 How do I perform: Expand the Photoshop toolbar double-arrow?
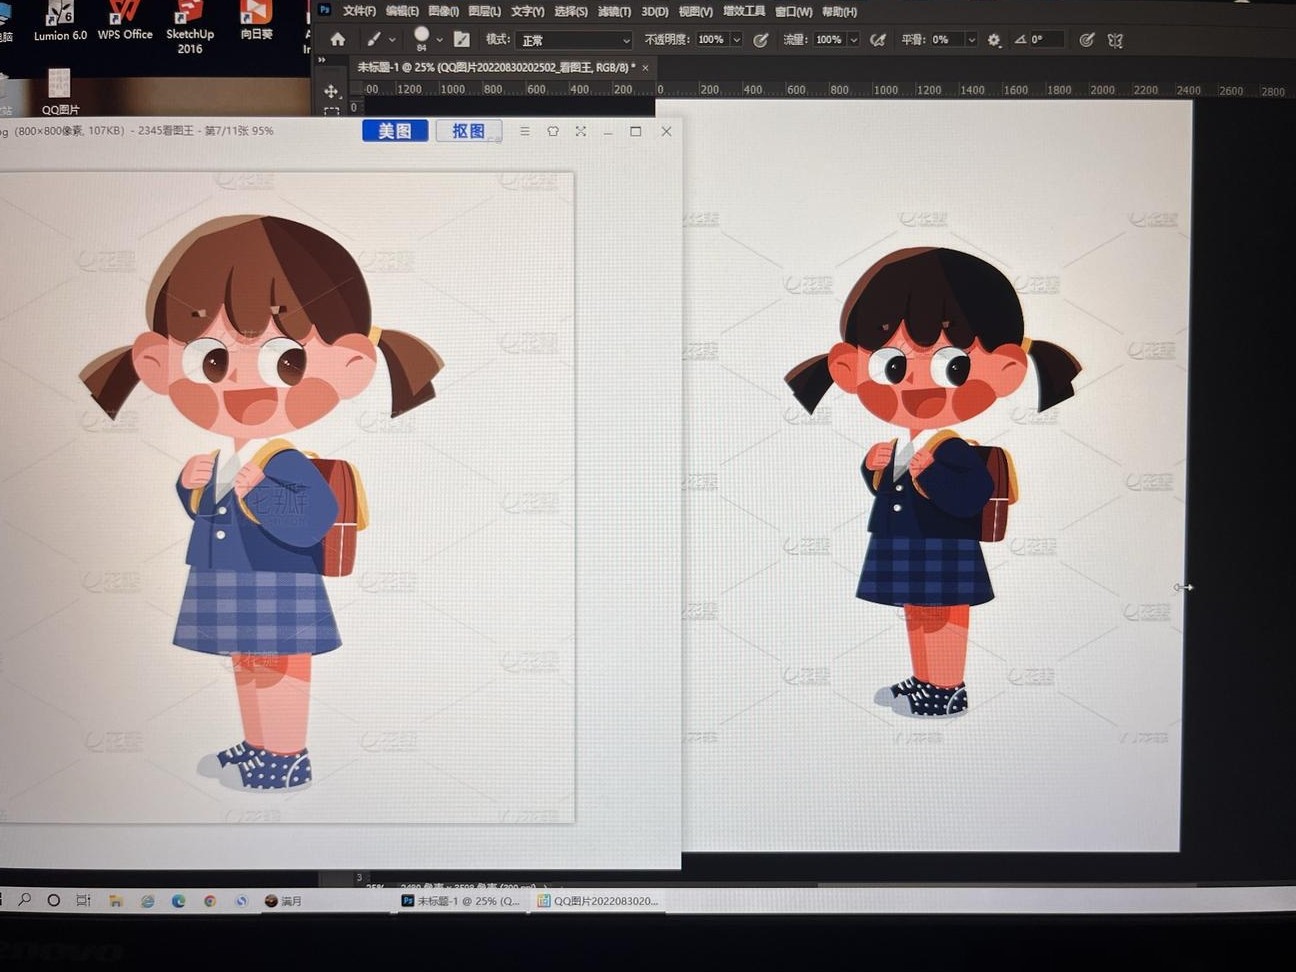[x=322, y=60]
